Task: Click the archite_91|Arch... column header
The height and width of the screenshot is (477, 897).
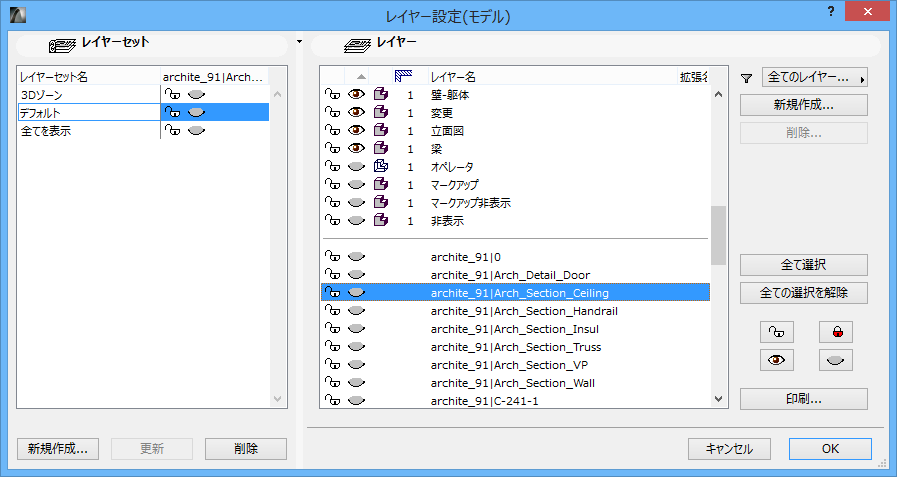Action: (213, 77)
